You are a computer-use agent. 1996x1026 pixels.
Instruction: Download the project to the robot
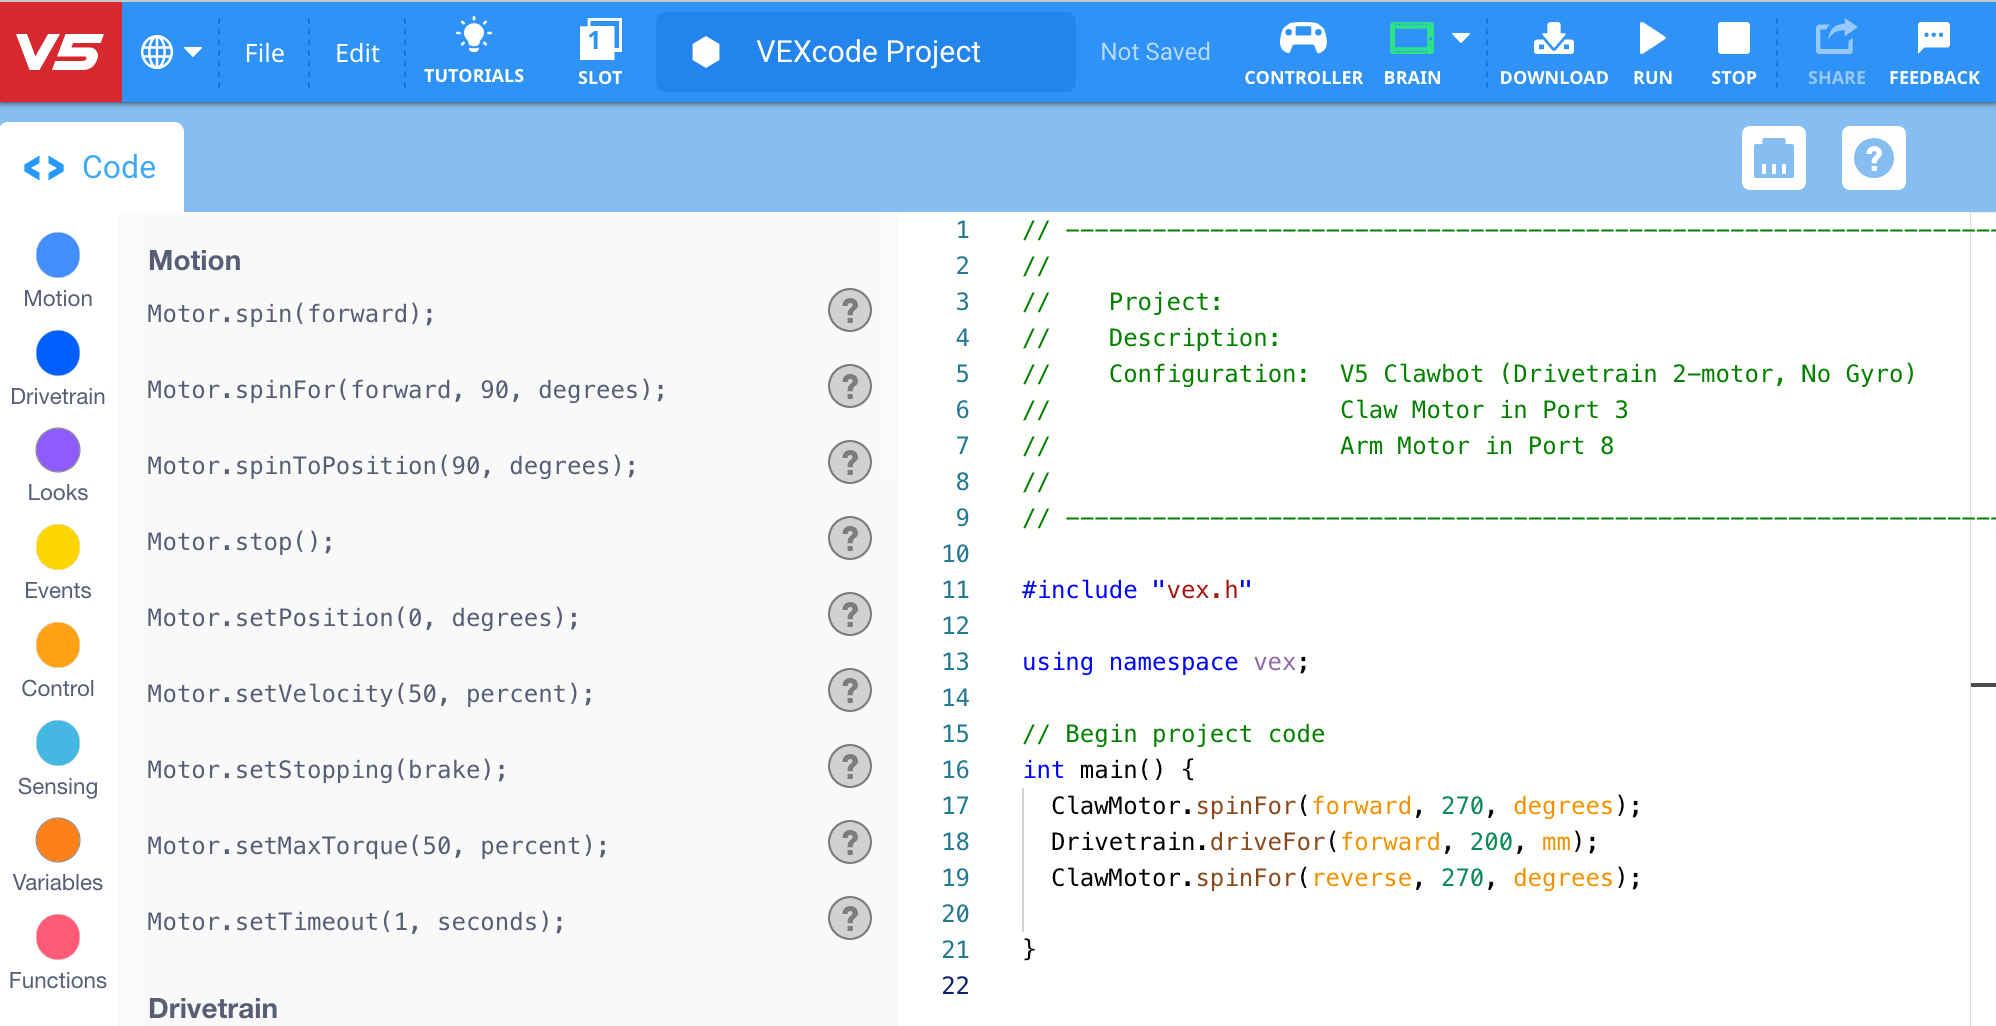1553,51
